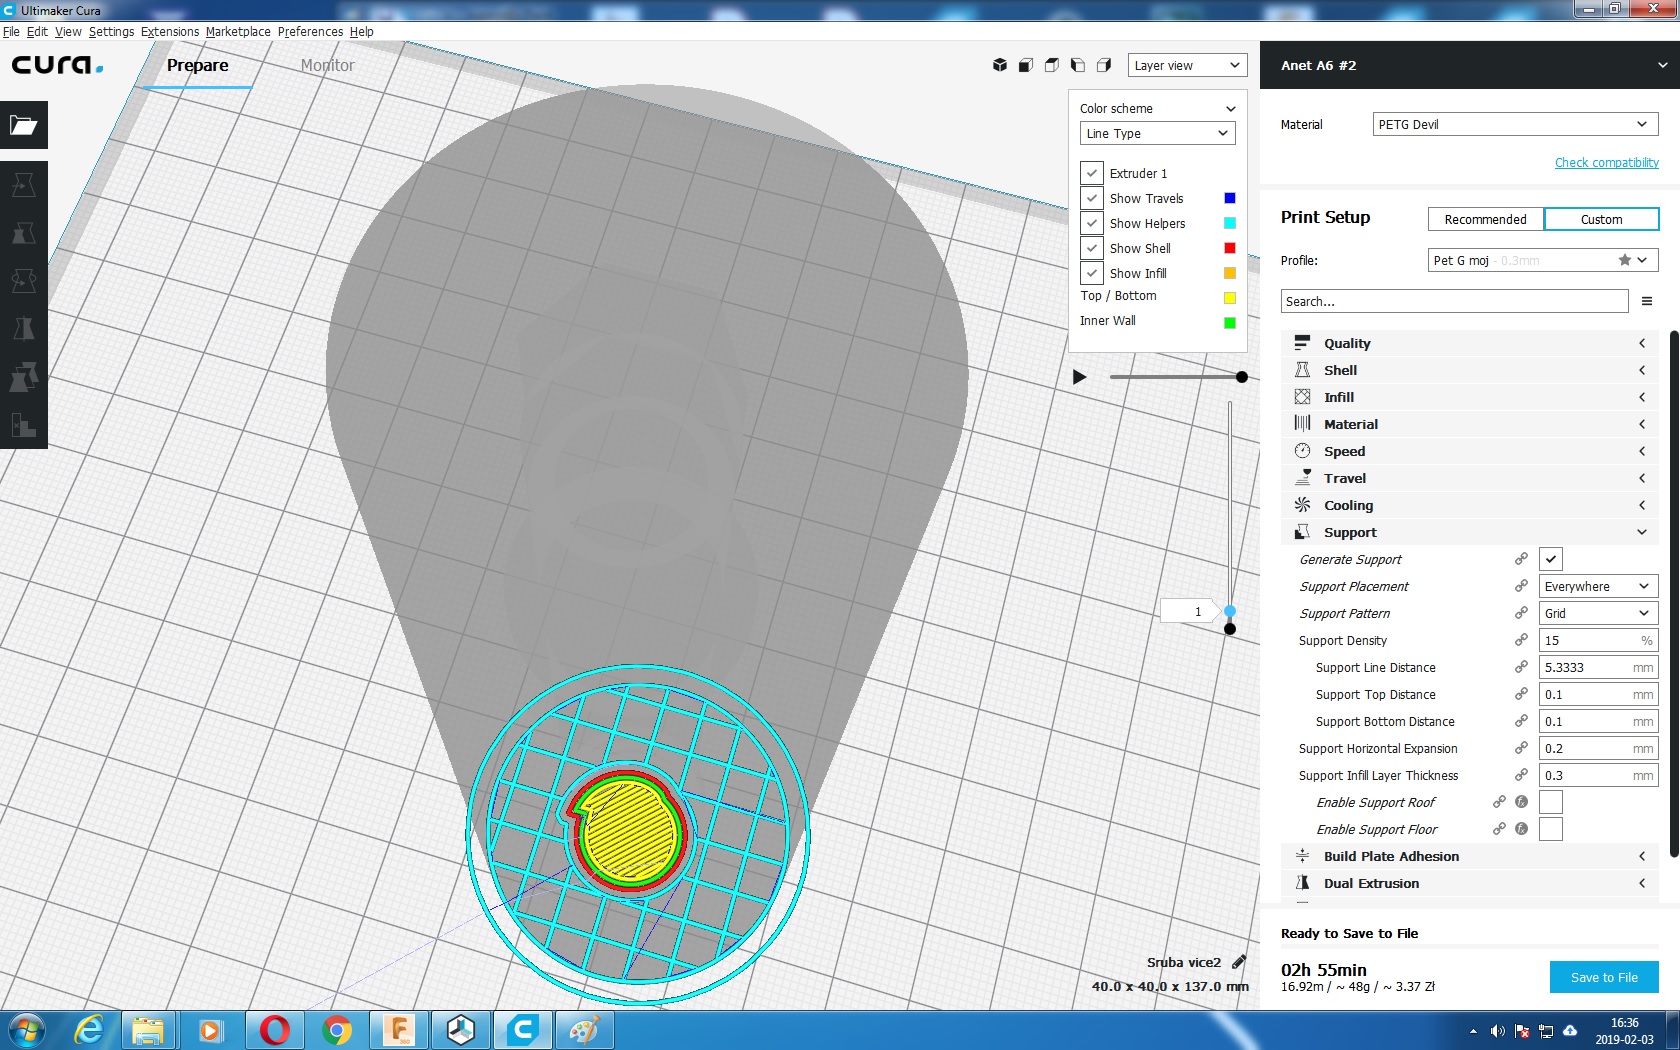Image resolution: width=1680 pixels, height=1050 pixels.
Task: Check the Enable Support Roof checkbox
Action: 1551,802
